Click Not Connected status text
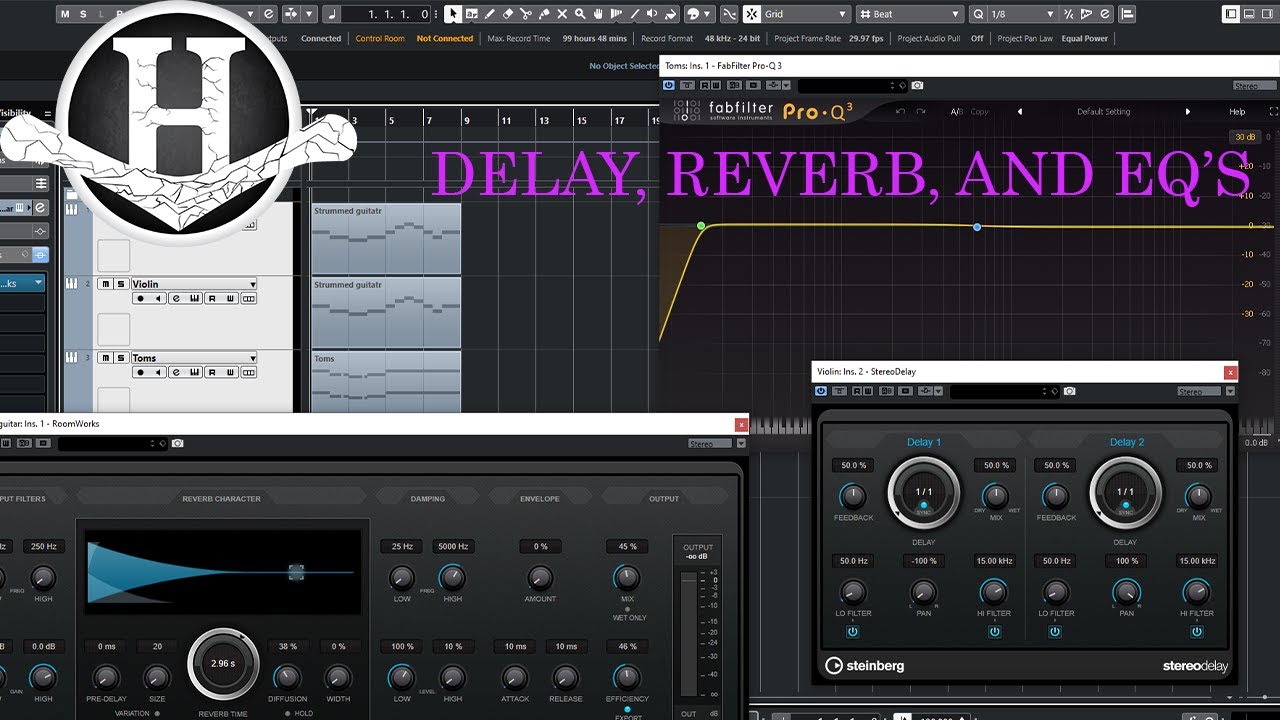 pos(445,38)
